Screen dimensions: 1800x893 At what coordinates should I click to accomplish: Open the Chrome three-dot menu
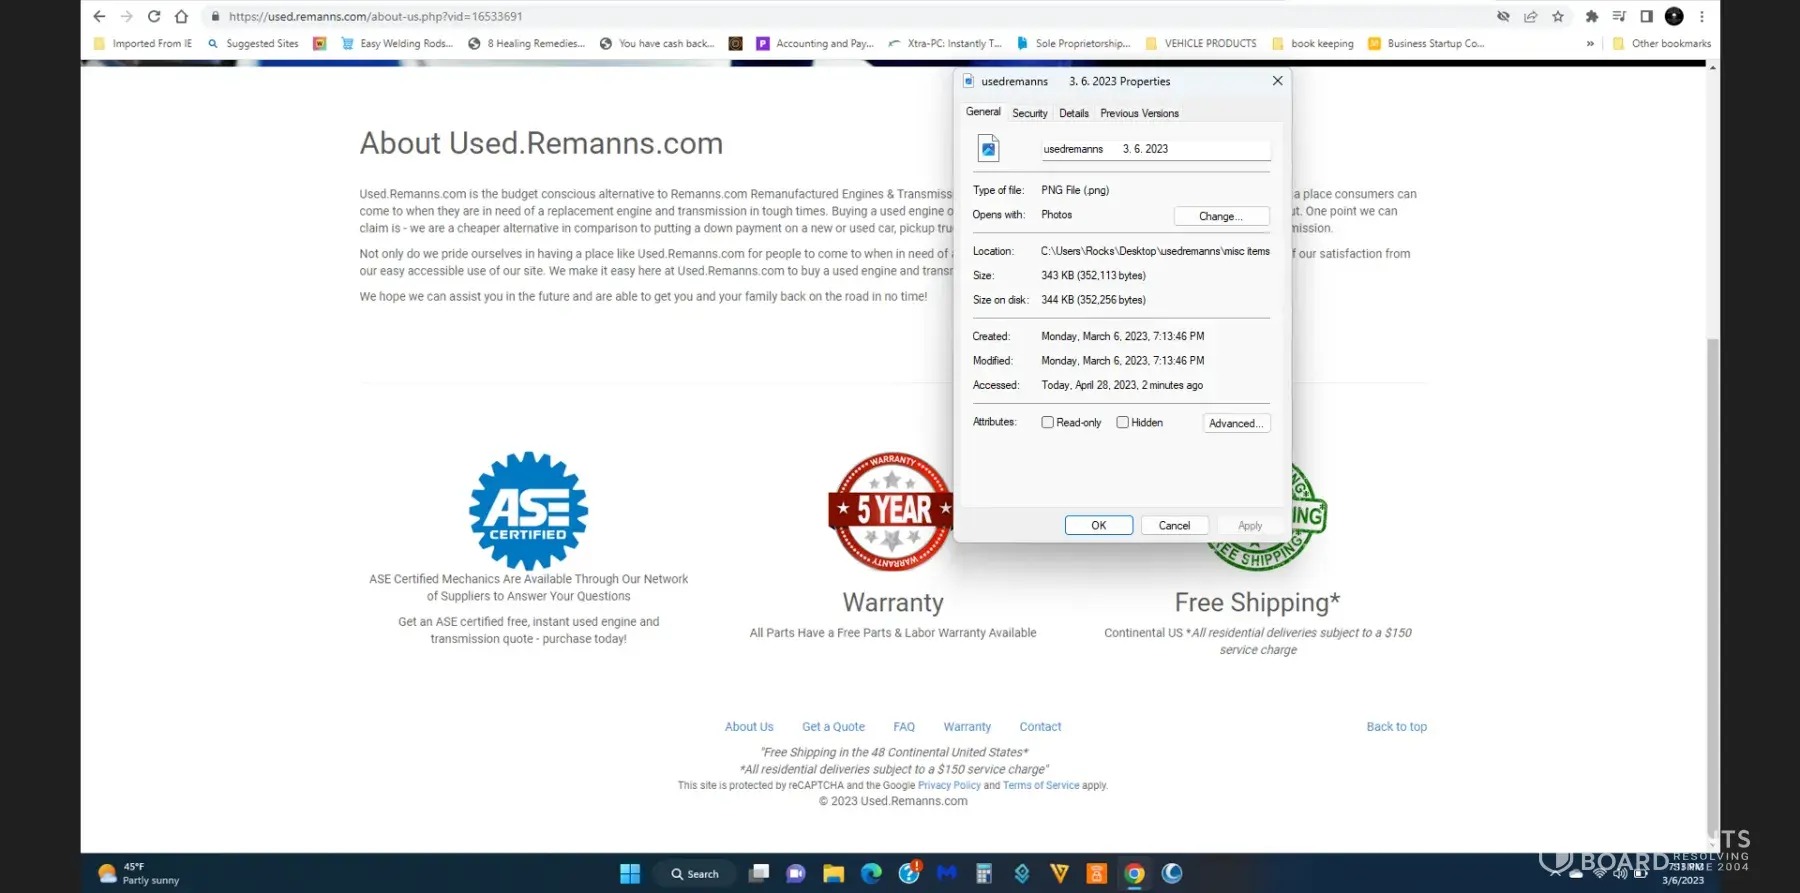tap(1701, 16)
